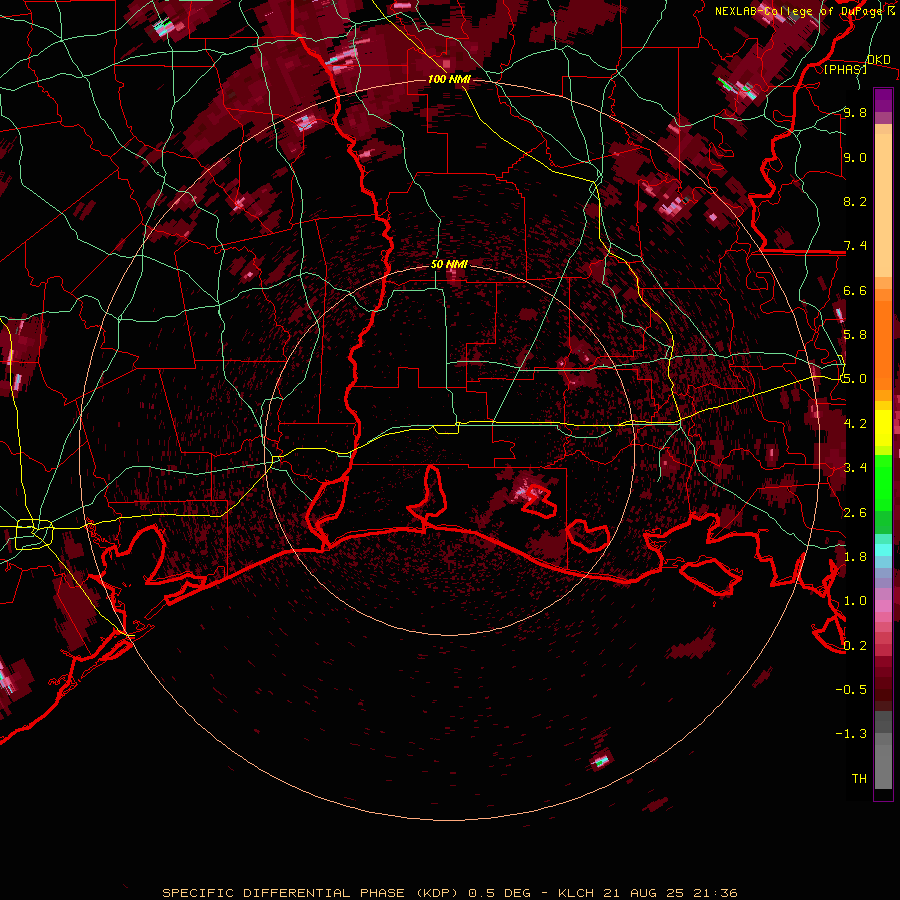Select the 'NEXLAB-College of DuPage' credit text
900x900 pixels.
point(798,11)
